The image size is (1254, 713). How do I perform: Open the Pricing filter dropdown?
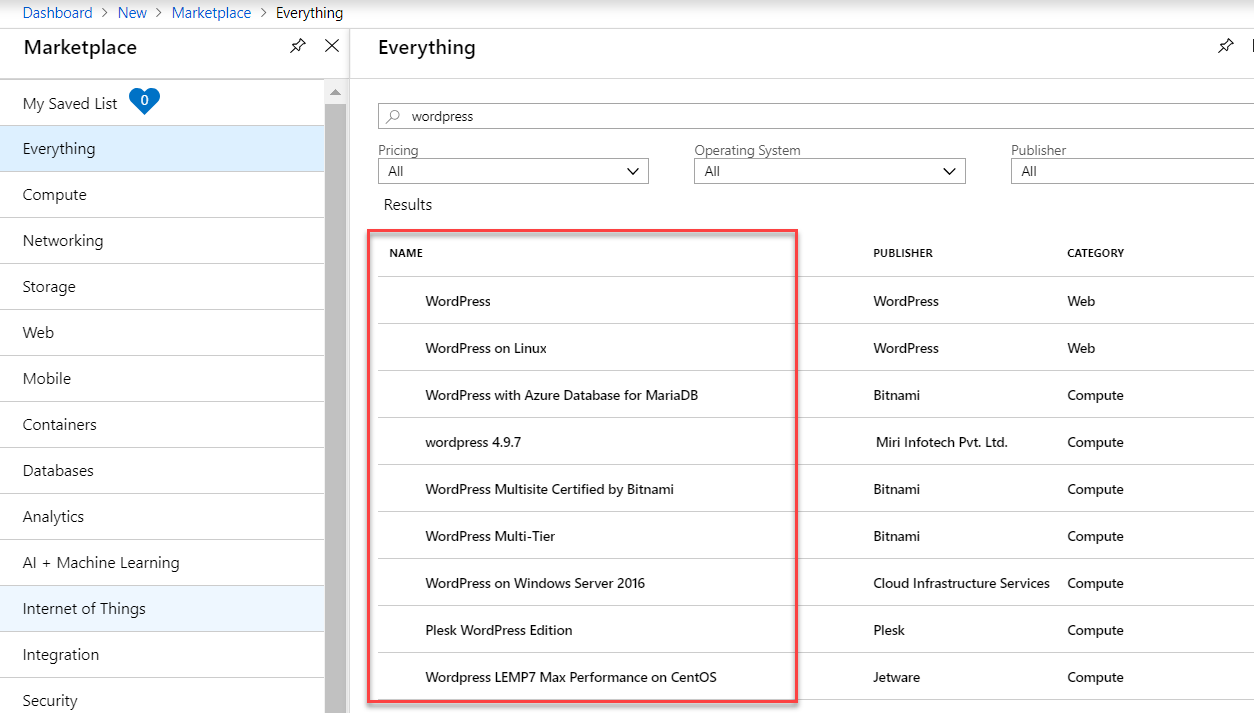pos(513,171)
